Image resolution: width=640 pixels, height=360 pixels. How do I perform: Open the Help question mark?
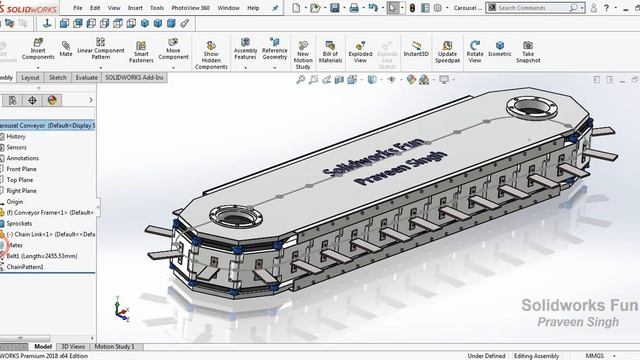click(607, 8)
